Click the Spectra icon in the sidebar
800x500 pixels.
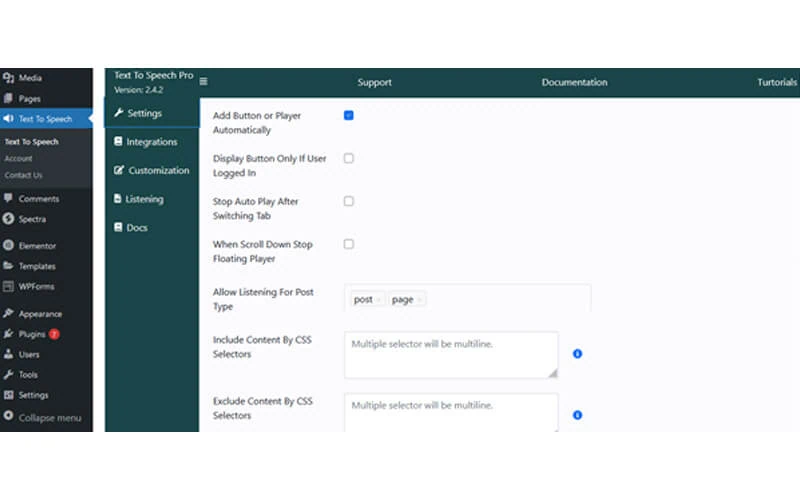coord(9,219)
